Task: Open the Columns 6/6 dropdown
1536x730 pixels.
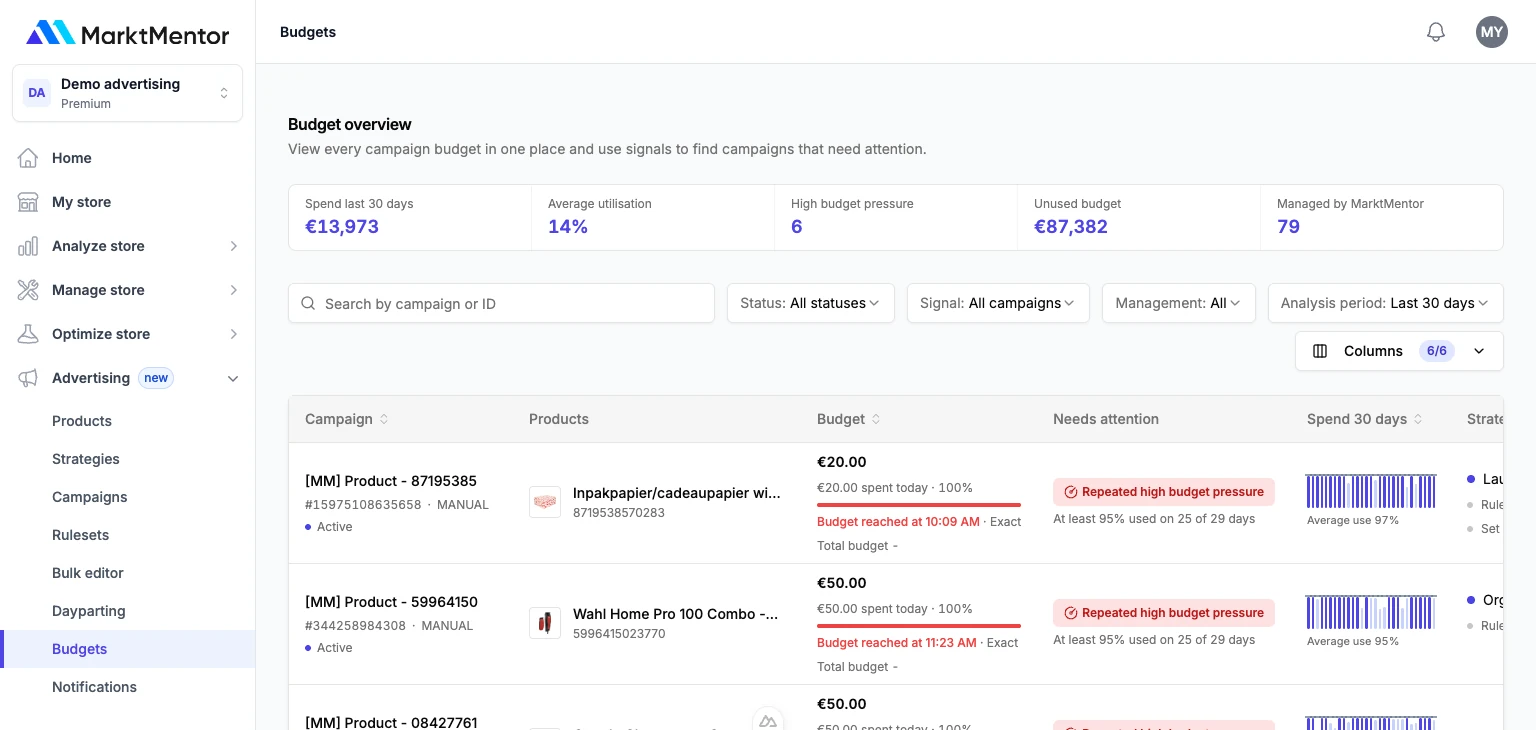Action: pyautogui.click(x=1399, y=351)
